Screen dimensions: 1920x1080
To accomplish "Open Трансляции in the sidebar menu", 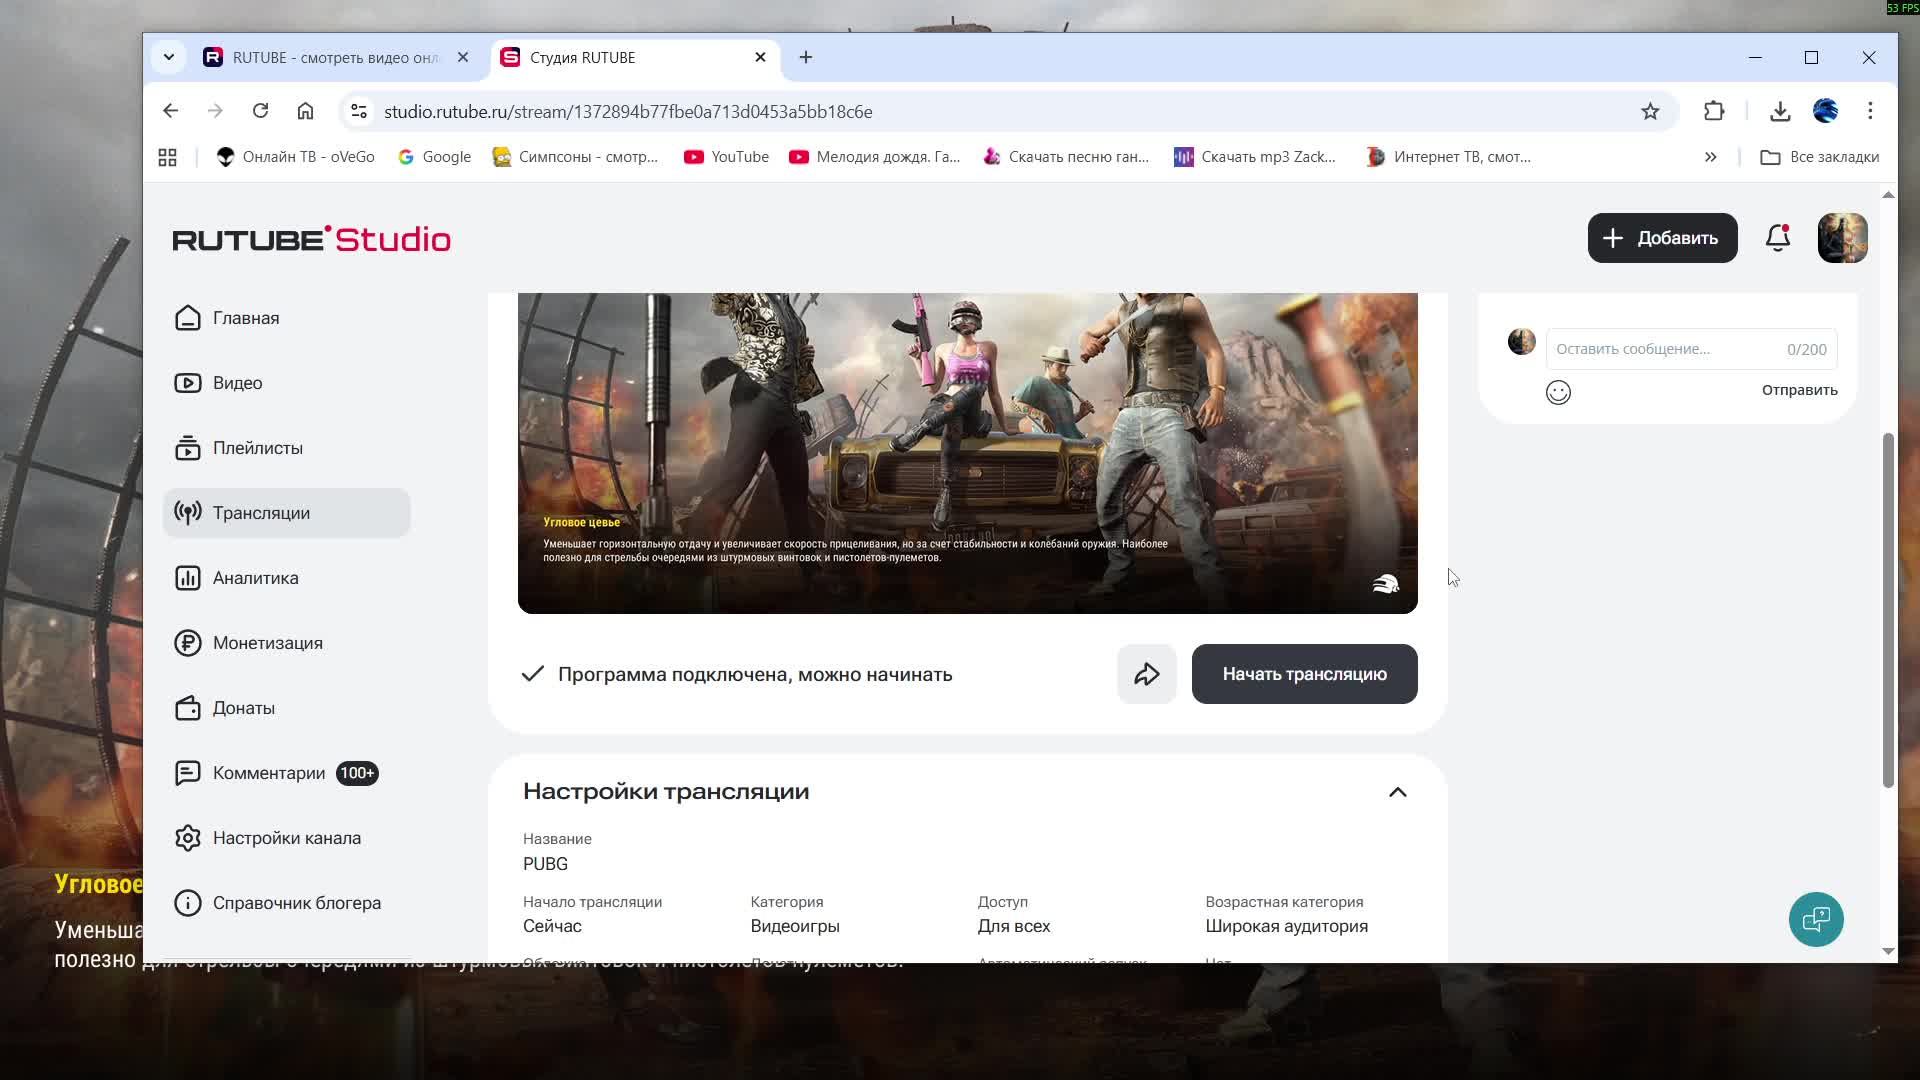I will click(261, 513).
